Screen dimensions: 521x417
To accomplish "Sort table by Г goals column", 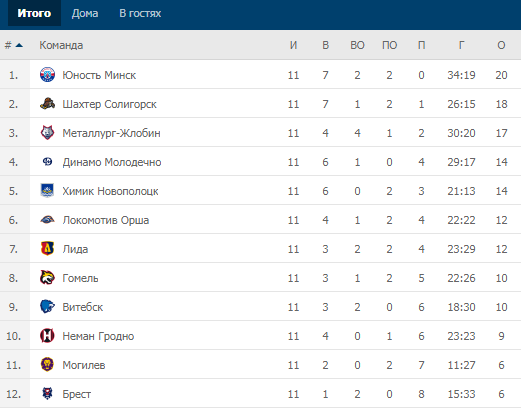I will 461,45.
